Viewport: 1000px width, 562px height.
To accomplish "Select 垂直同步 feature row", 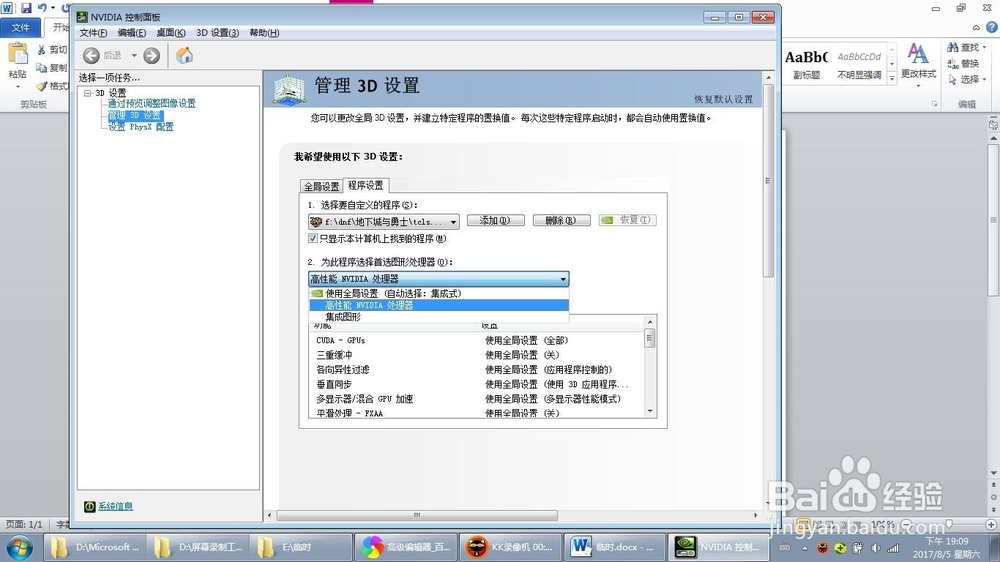I will [476, 385].
